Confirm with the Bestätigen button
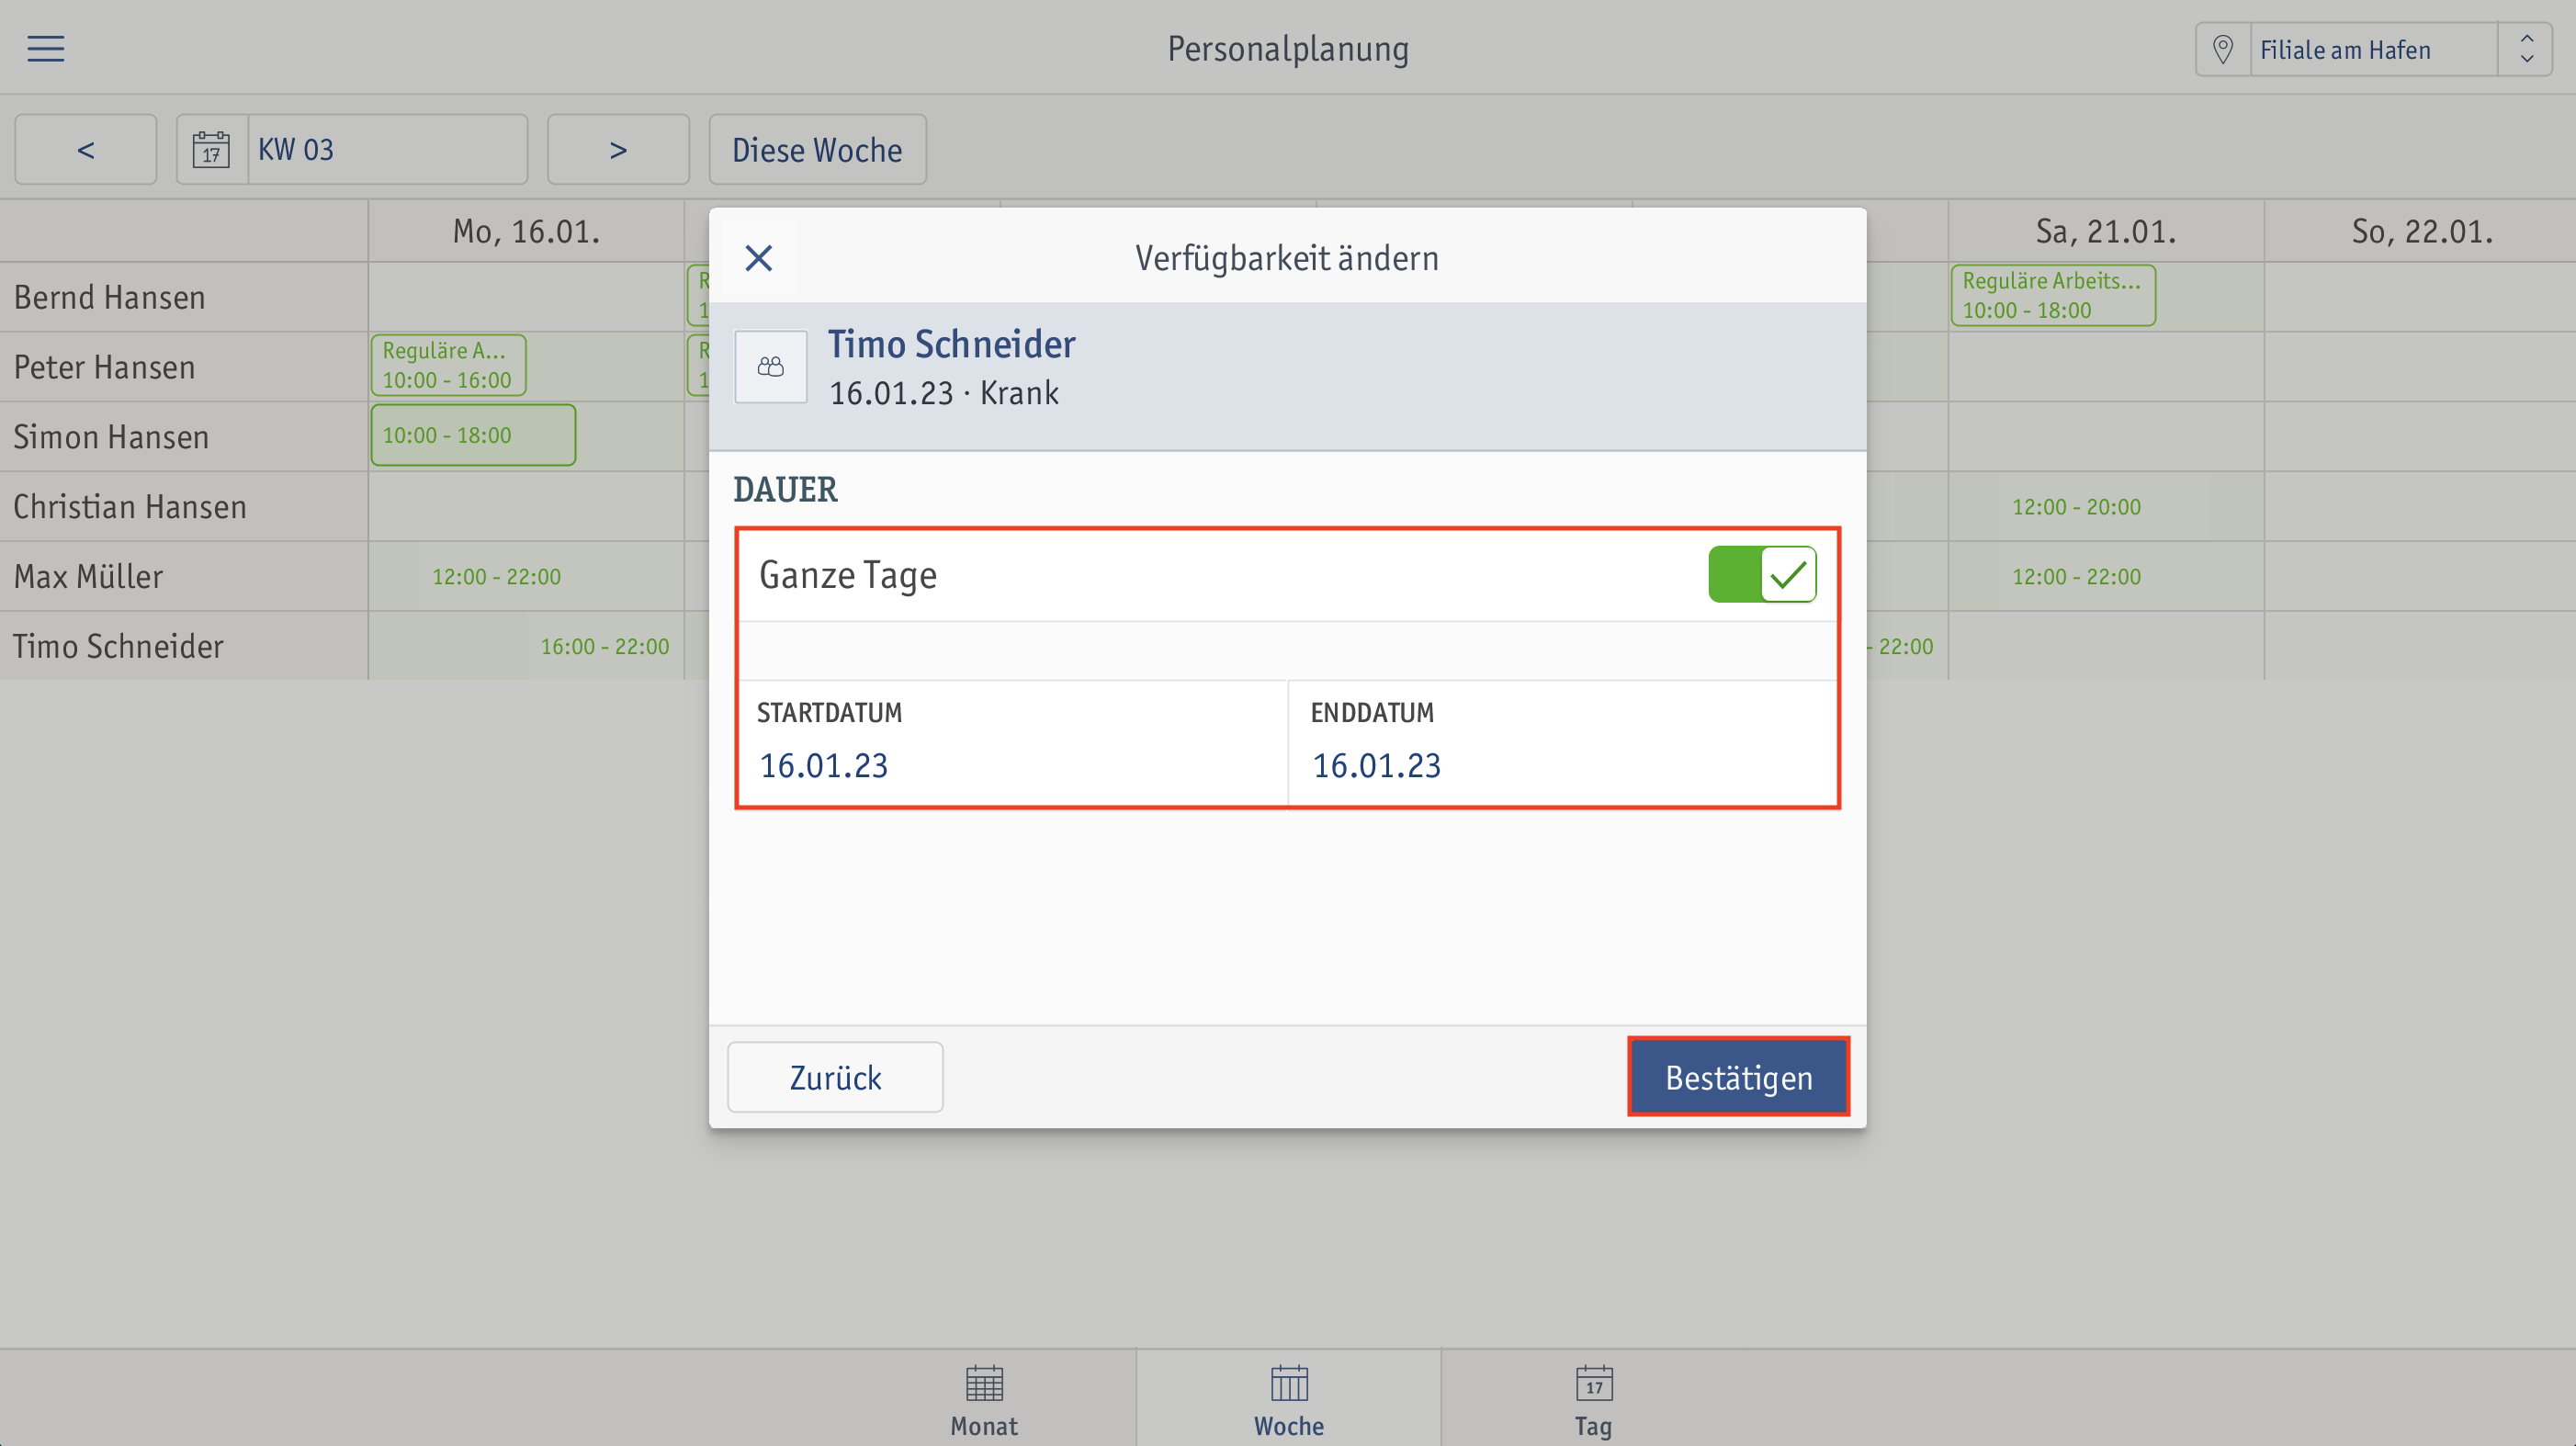This screenshot has width=2576, height=1446. [1738, 1077]
